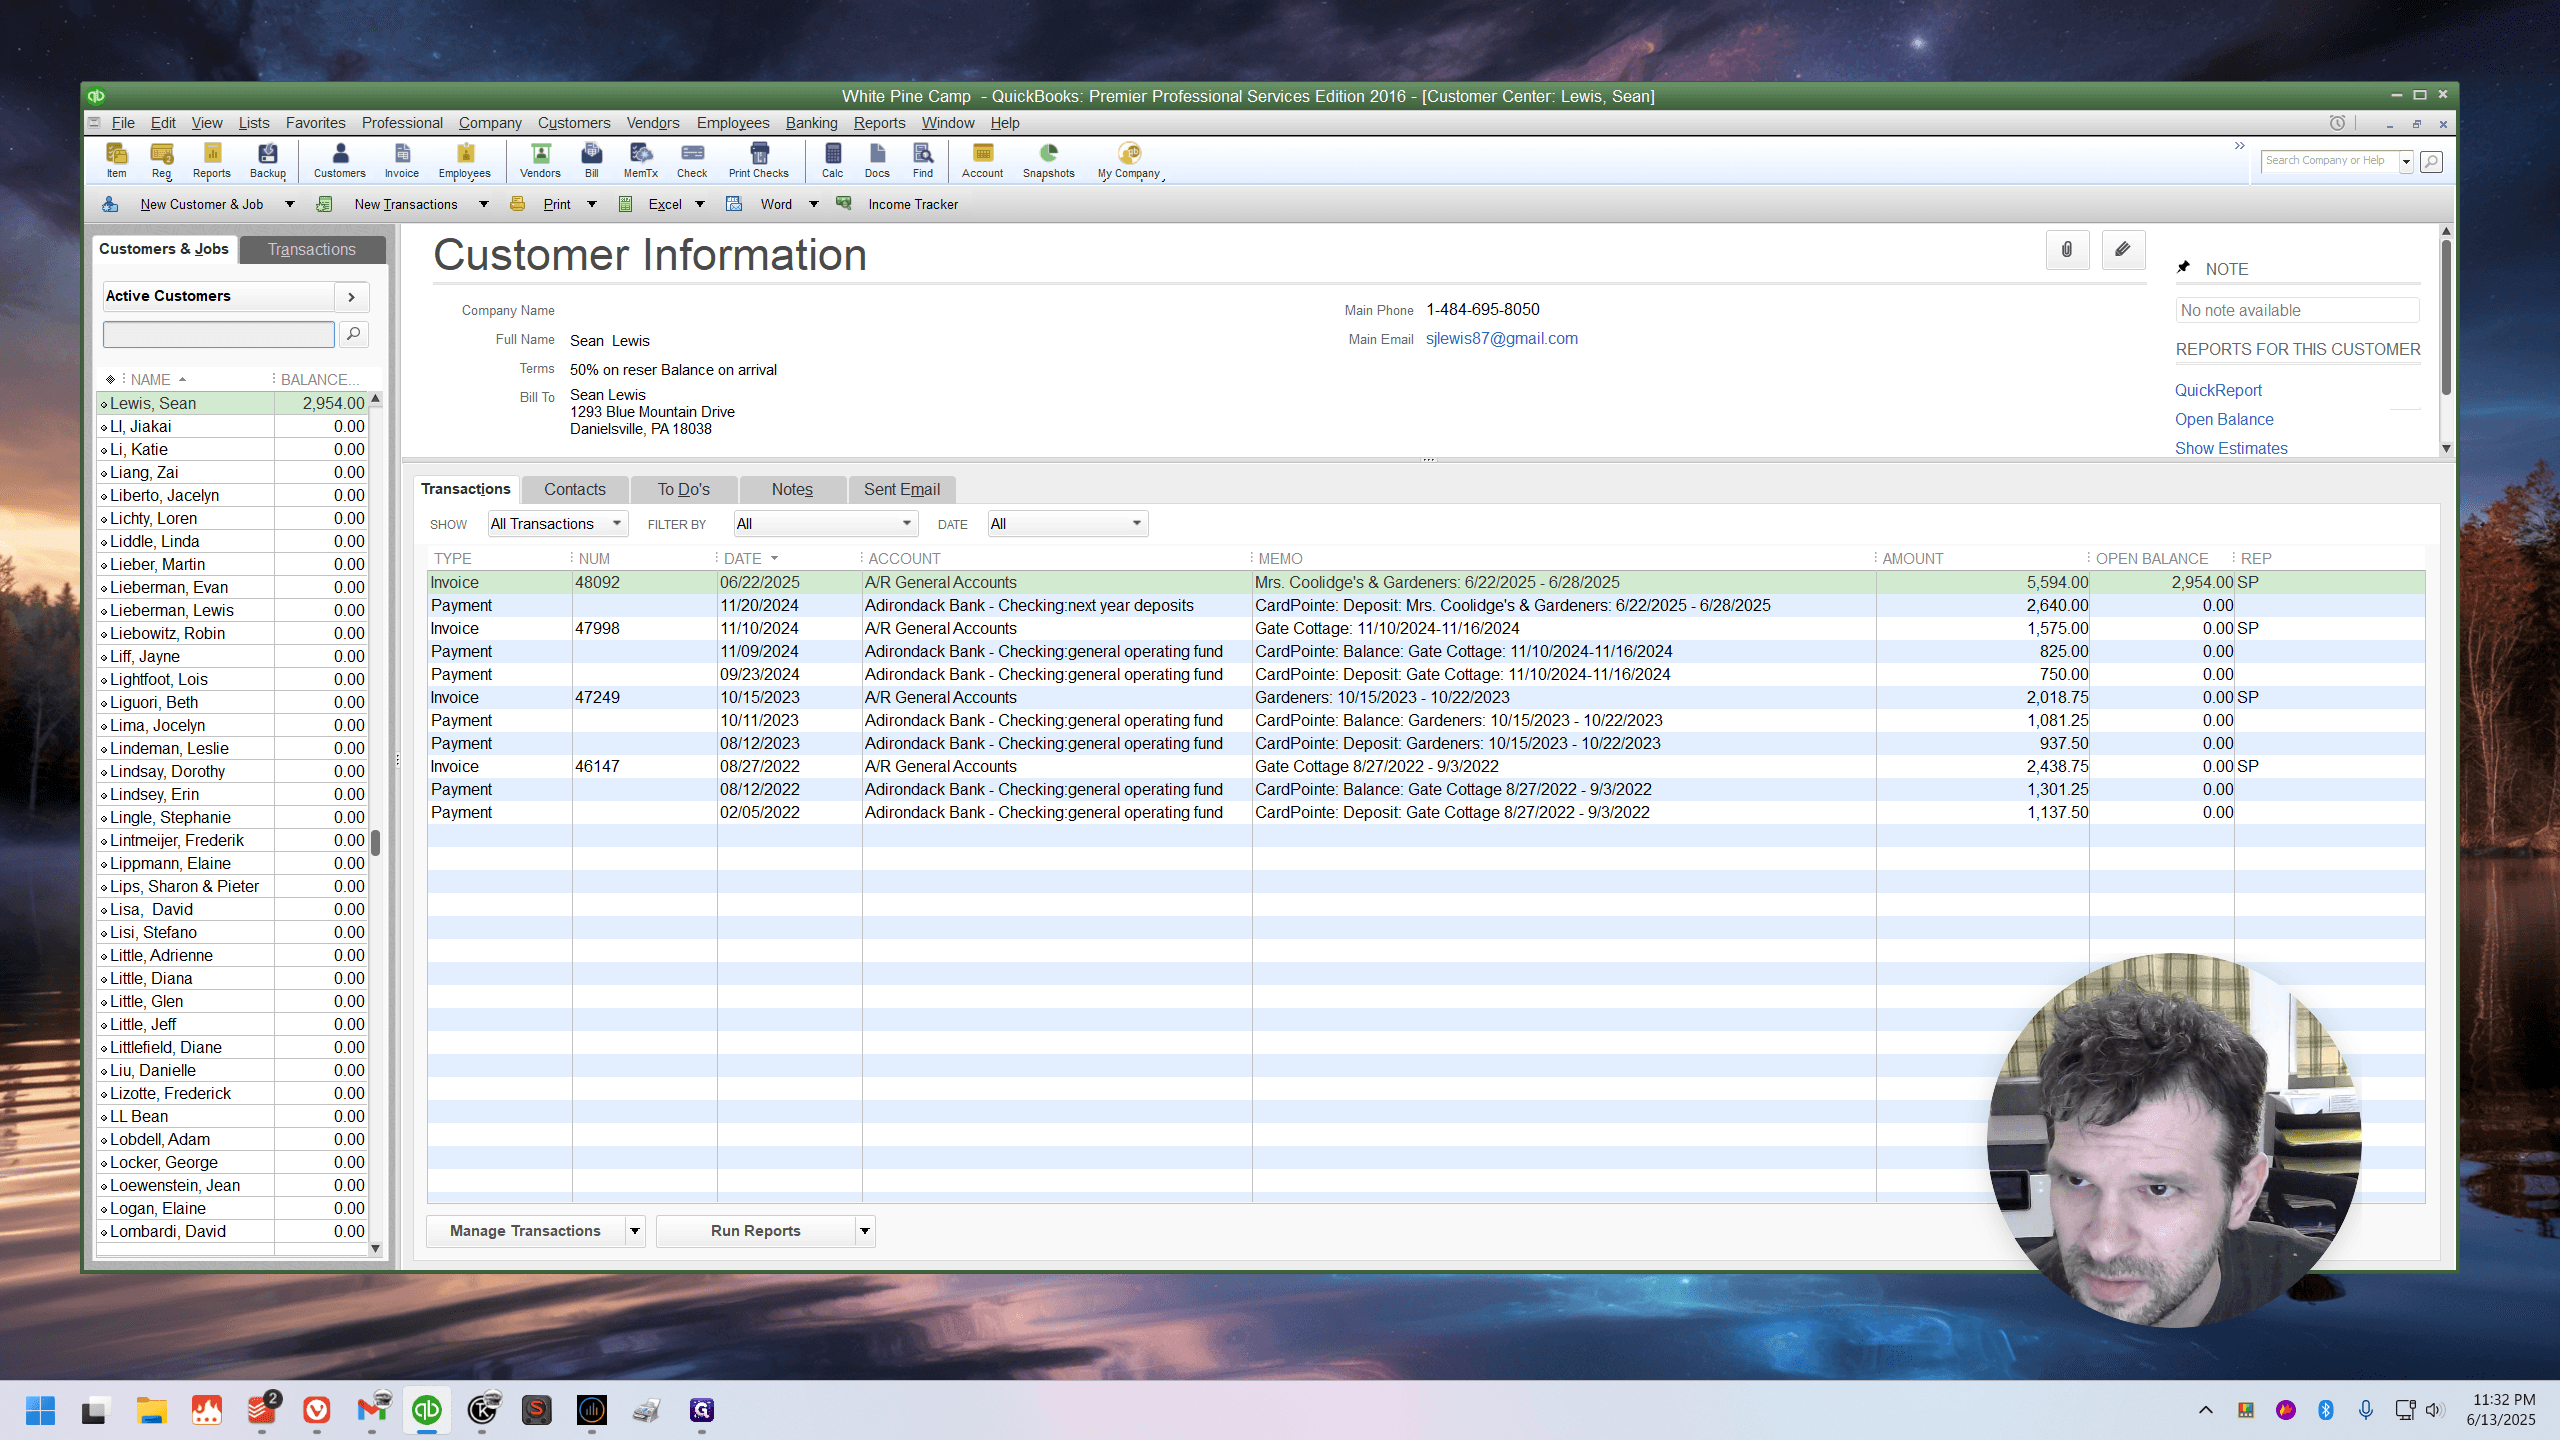The height and width of the screenshot is (1440, 2560).
Task: Open QuickBooks from the Windows taskbar
Action: [x=427, y=1410]
